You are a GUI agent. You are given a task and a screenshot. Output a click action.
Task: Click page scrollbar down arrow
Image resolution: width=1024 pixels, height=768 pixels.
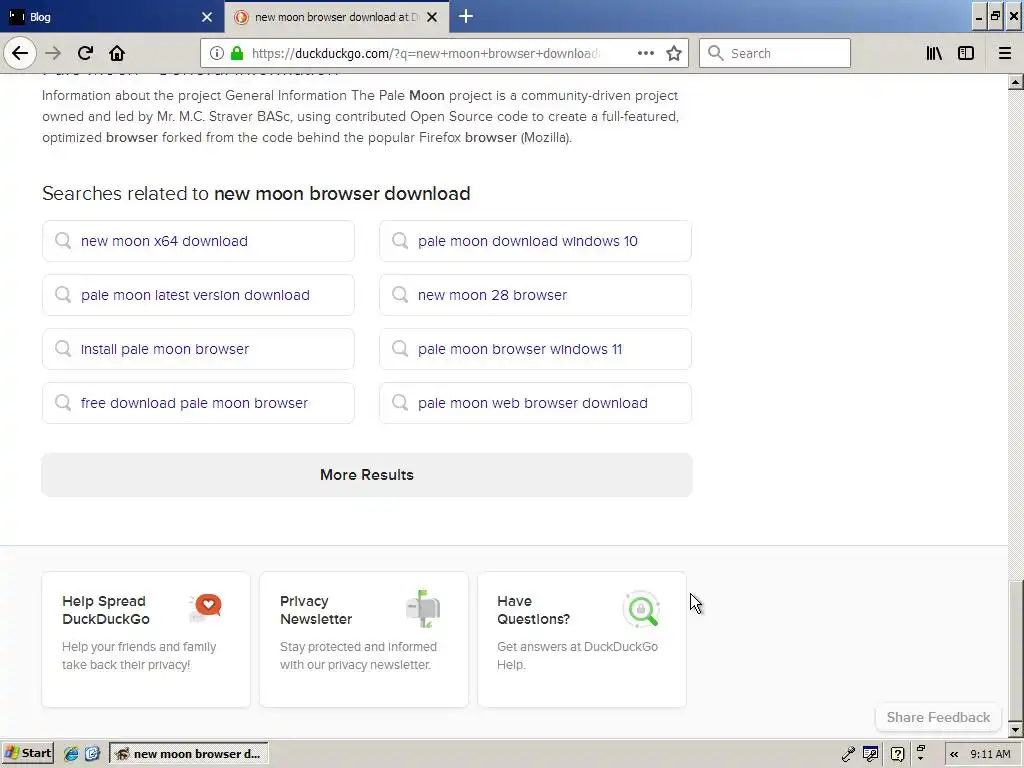[1016, 729]
